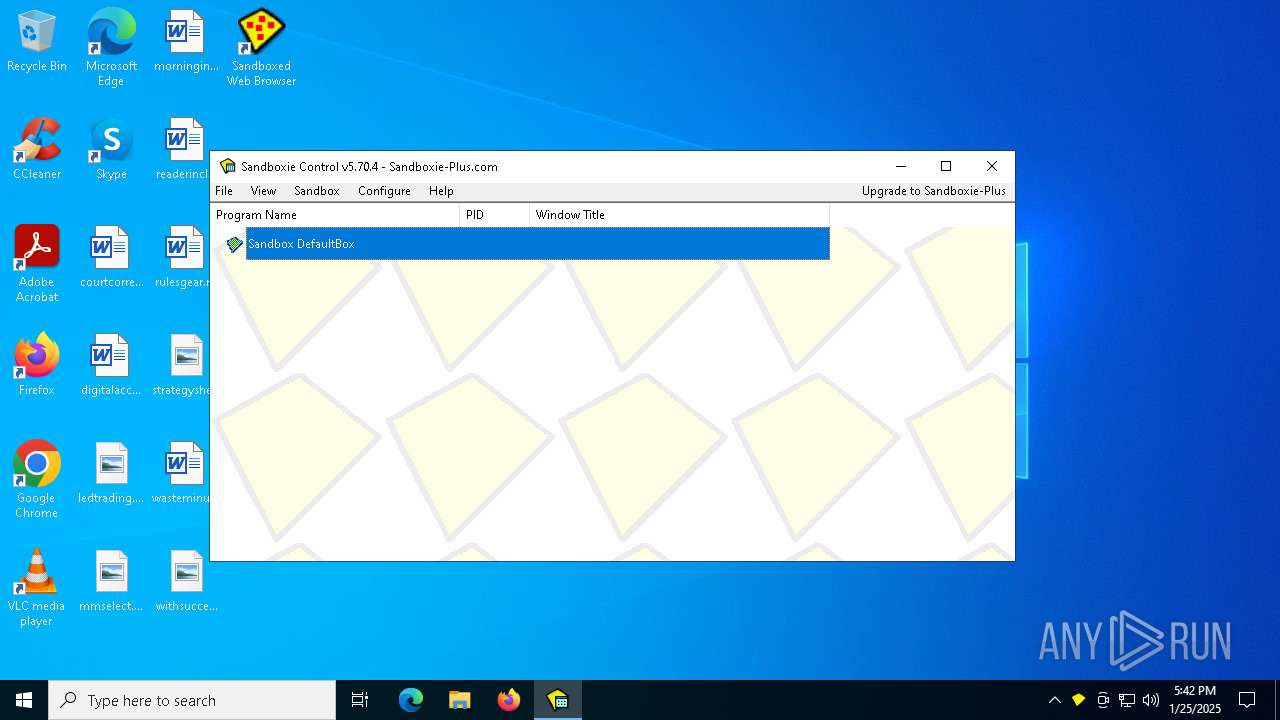Click the volume tray icon
This screenshot has height=720, width=1280.
coord(1151,700)
